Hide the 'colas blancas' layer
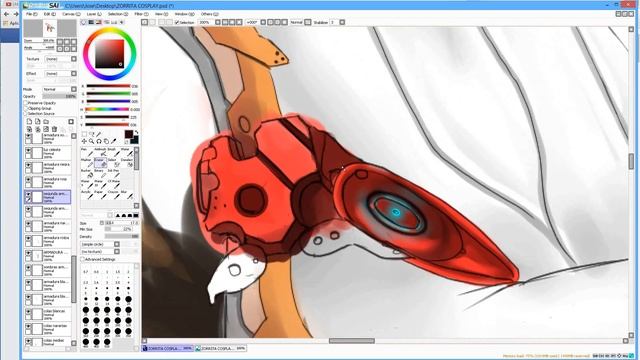The image size is (640, 360). [28, 312]
